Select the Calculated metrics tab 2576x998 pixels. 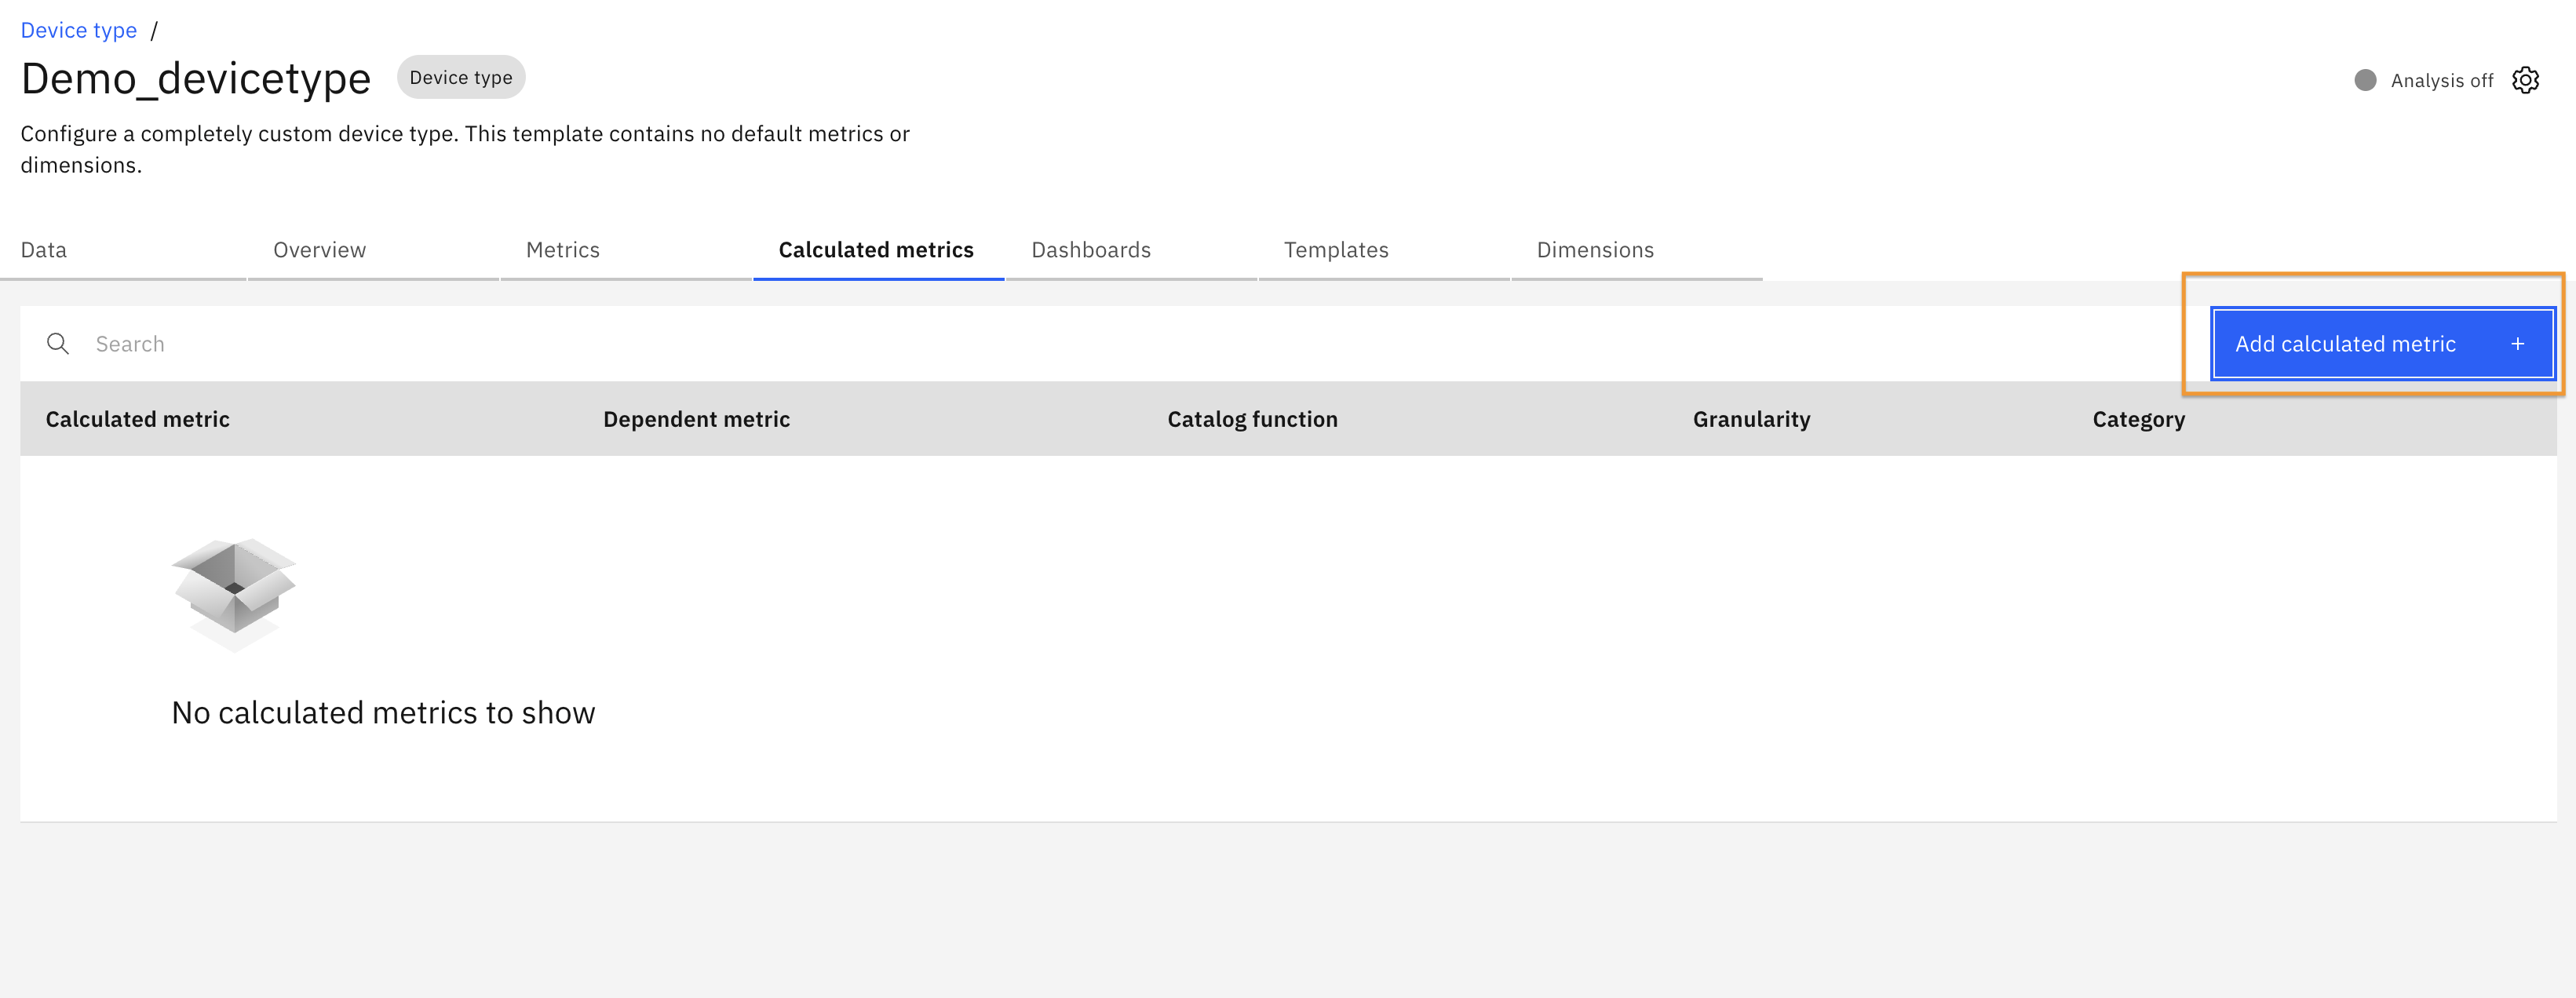coord(878,250)
